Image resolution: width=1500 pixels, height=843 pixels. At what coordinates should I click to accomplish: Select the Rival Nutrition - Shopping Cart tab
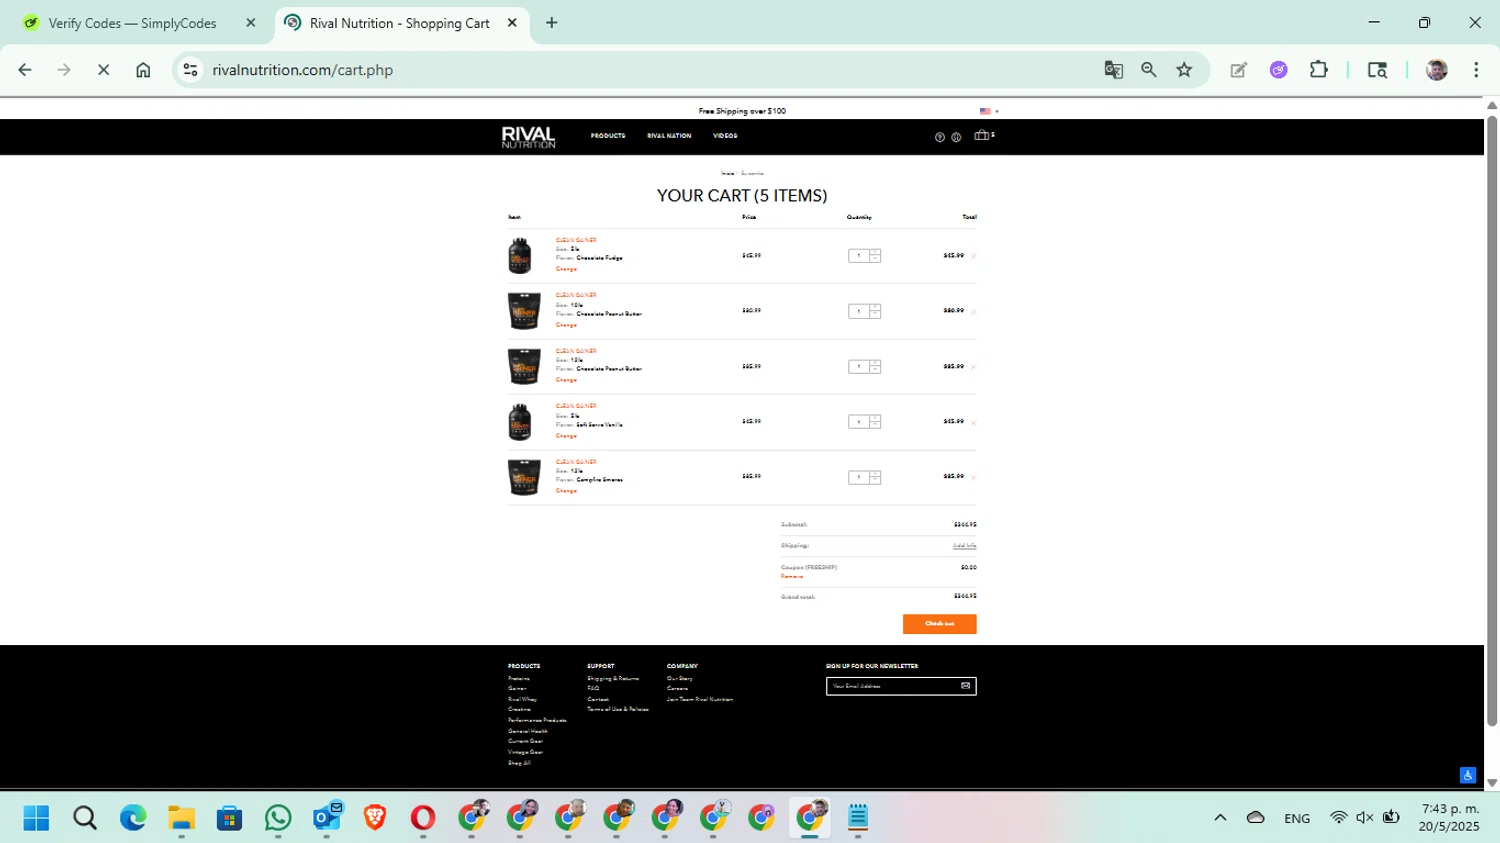399,23
